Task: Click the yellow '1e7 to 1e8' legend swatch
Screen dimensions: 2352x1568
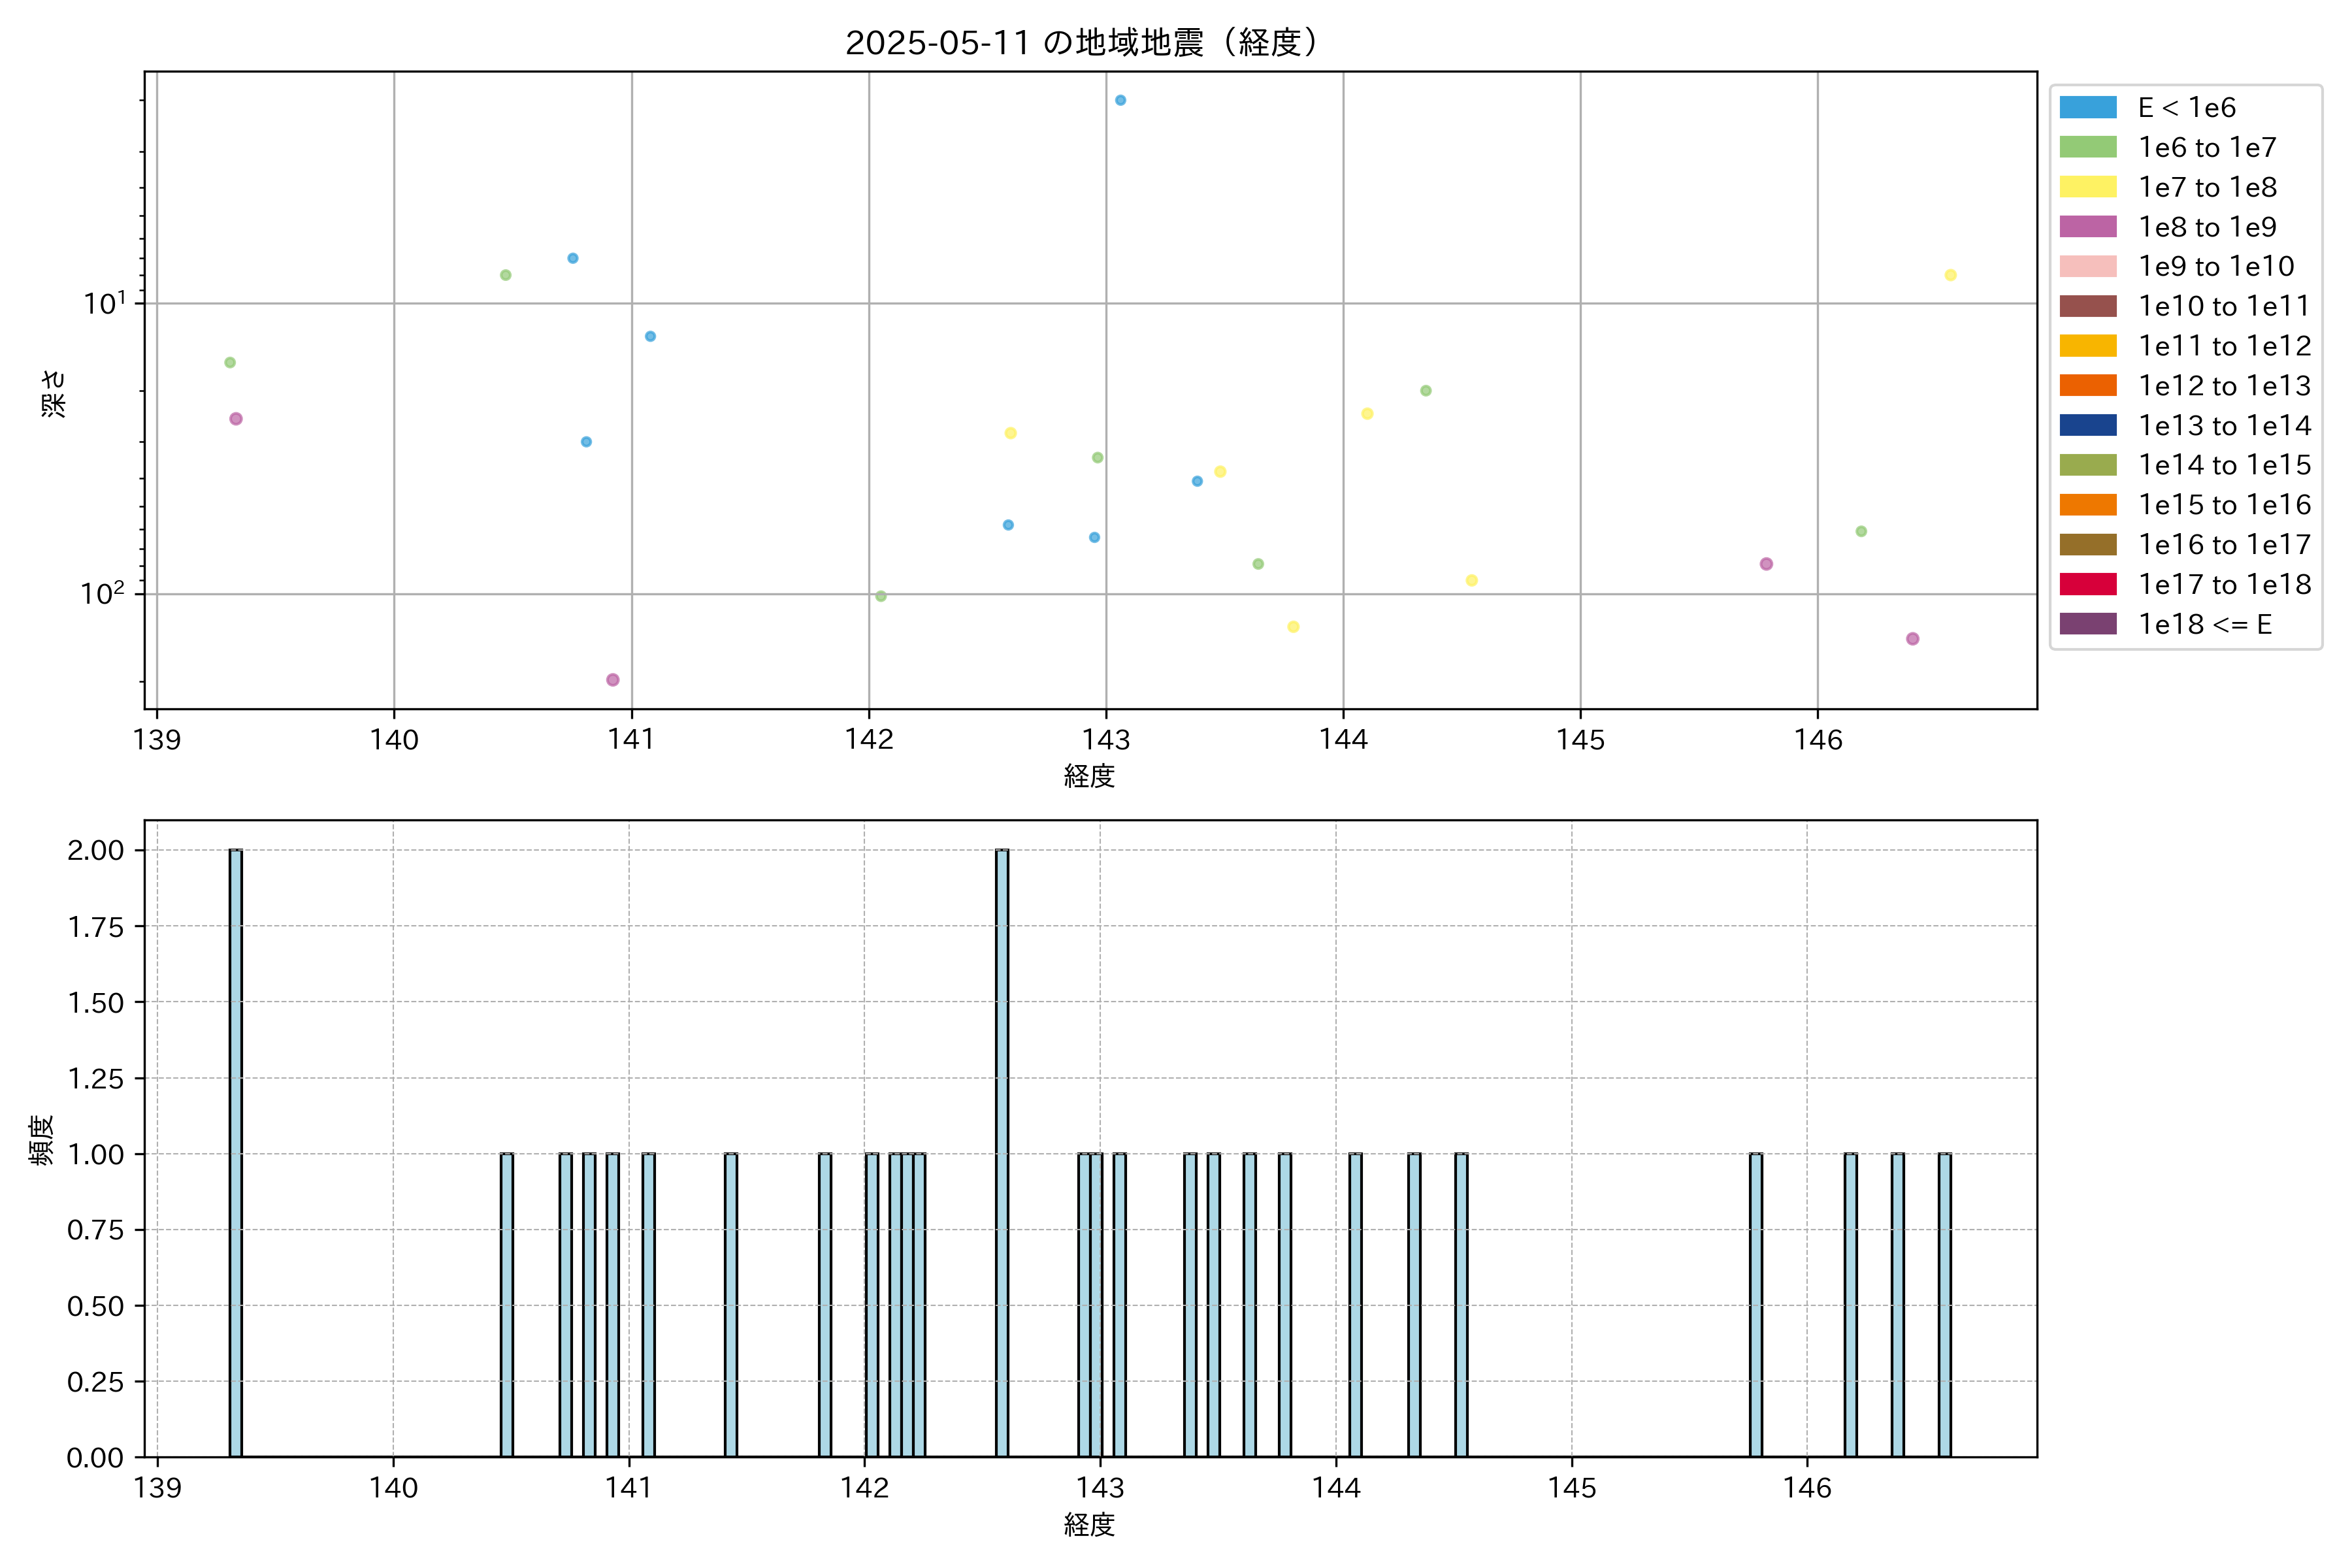Action: tap(2087, 187)
